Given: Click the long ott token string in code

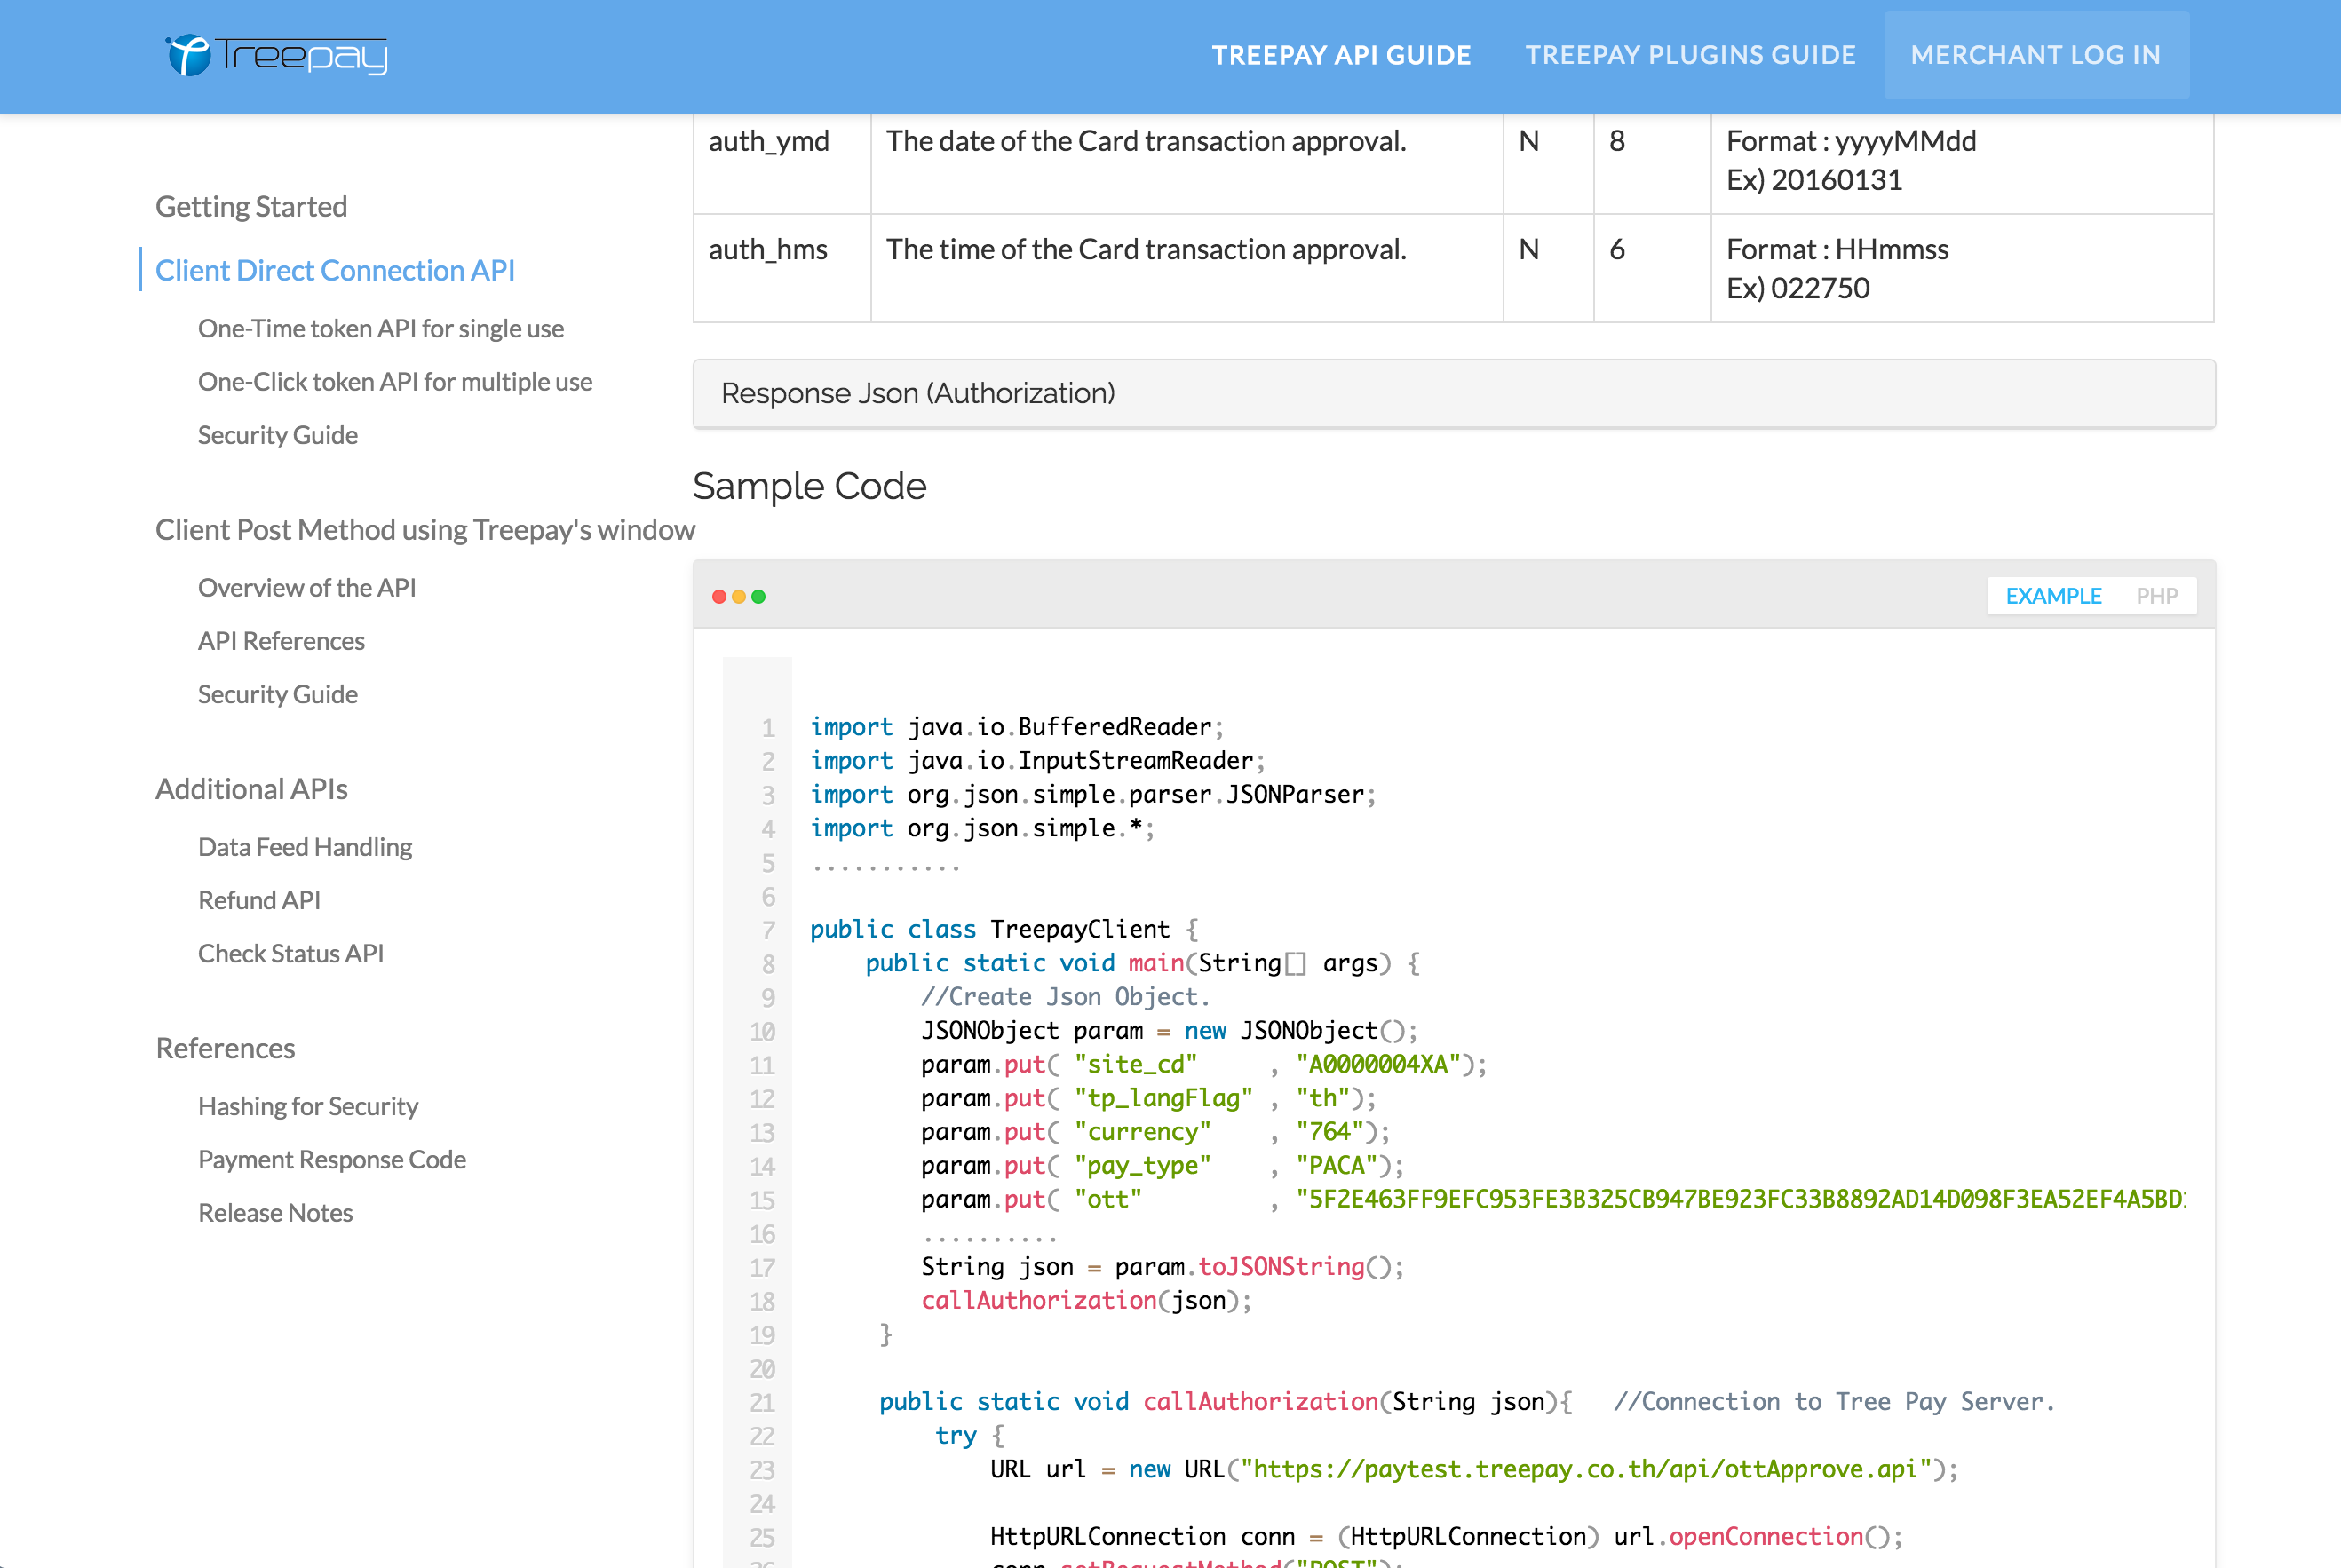Looking at the screenshot, I should [1741, 1199].
